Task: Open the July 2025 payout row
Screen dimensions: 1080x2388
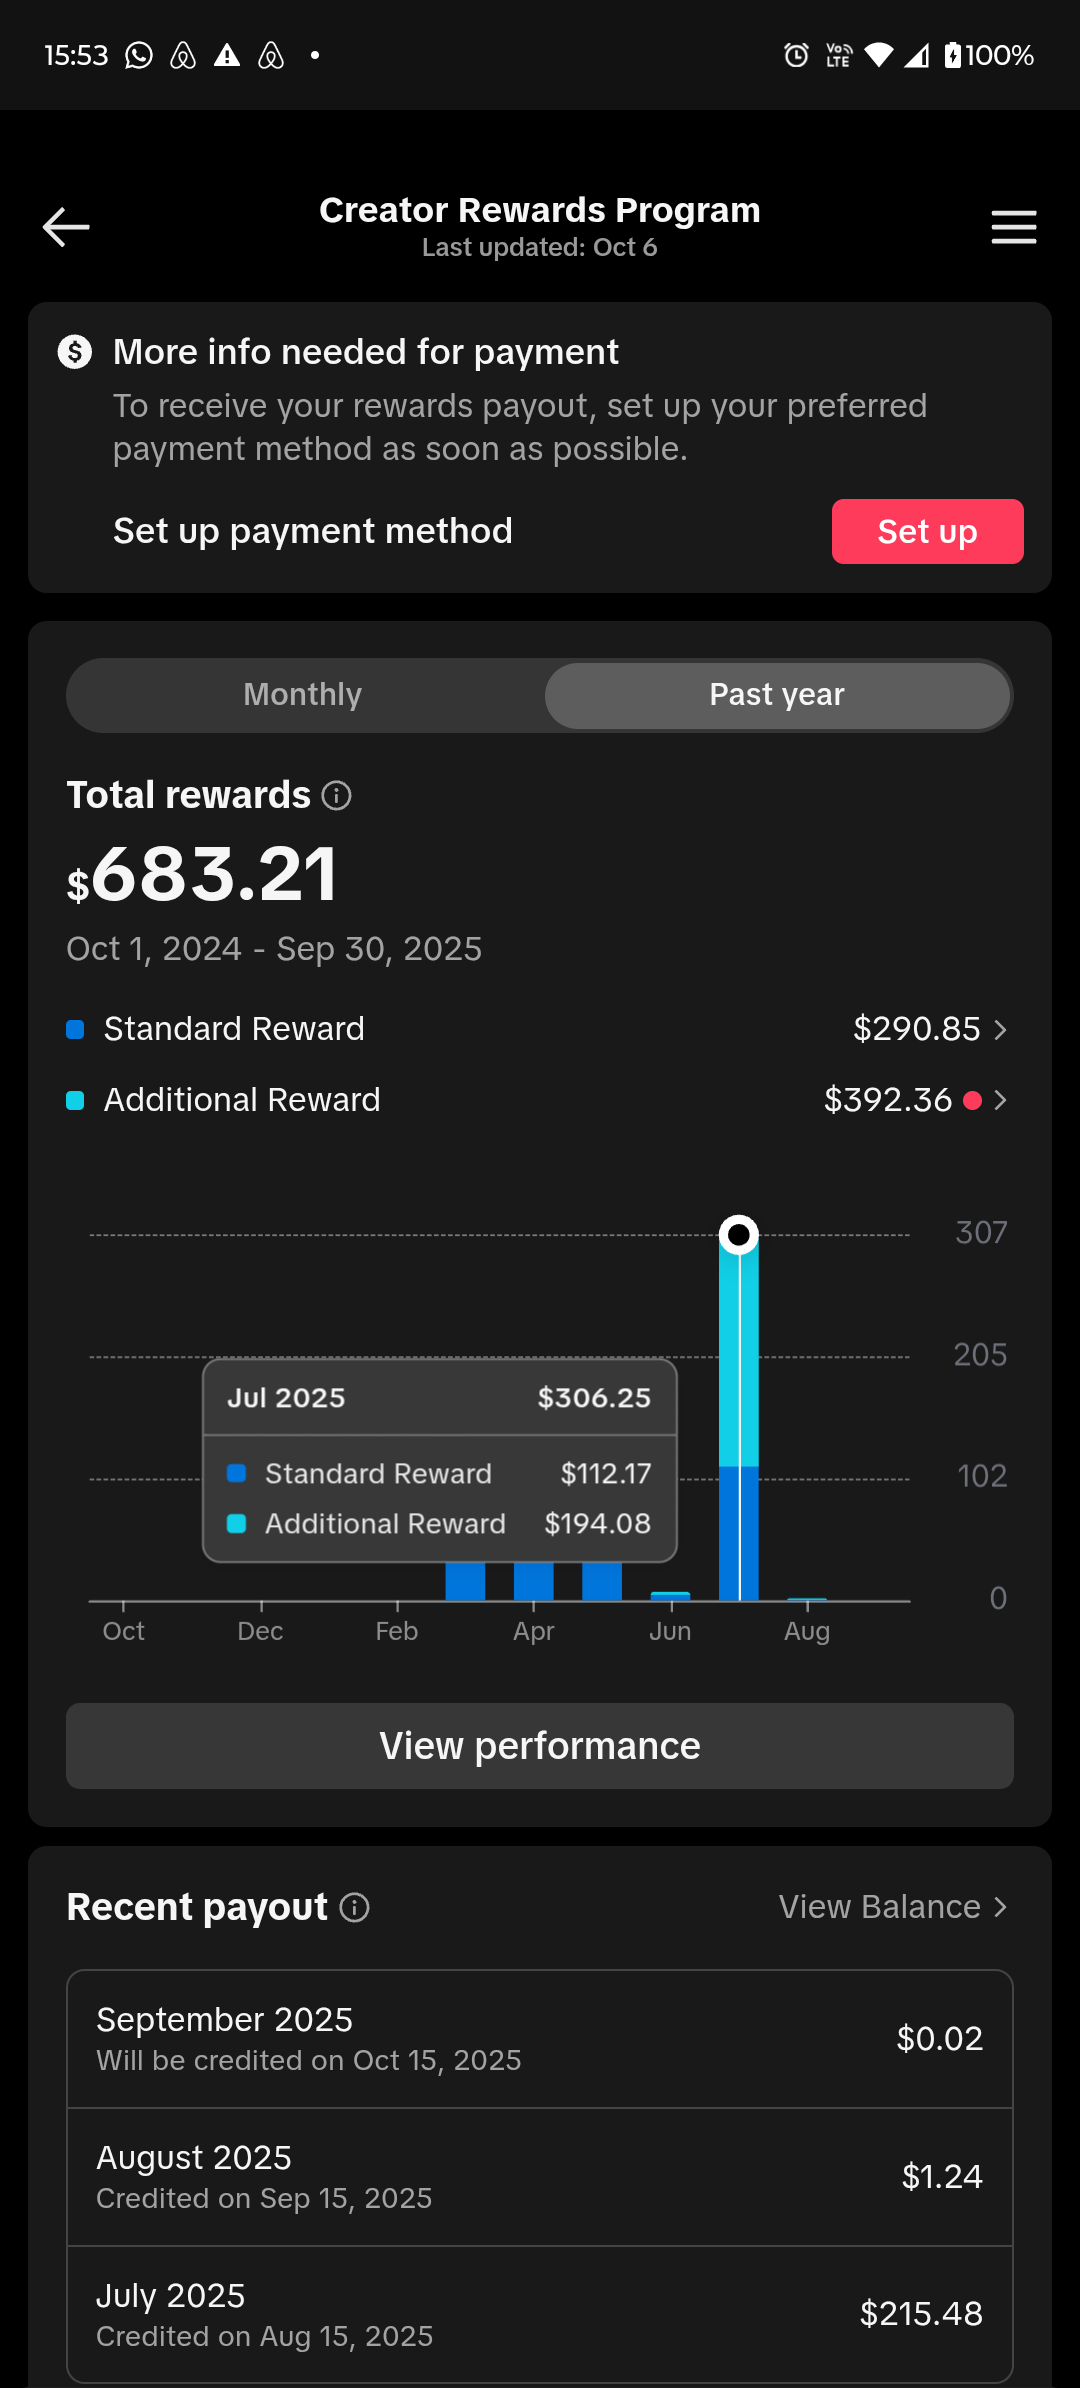Action: point(540,2315)
